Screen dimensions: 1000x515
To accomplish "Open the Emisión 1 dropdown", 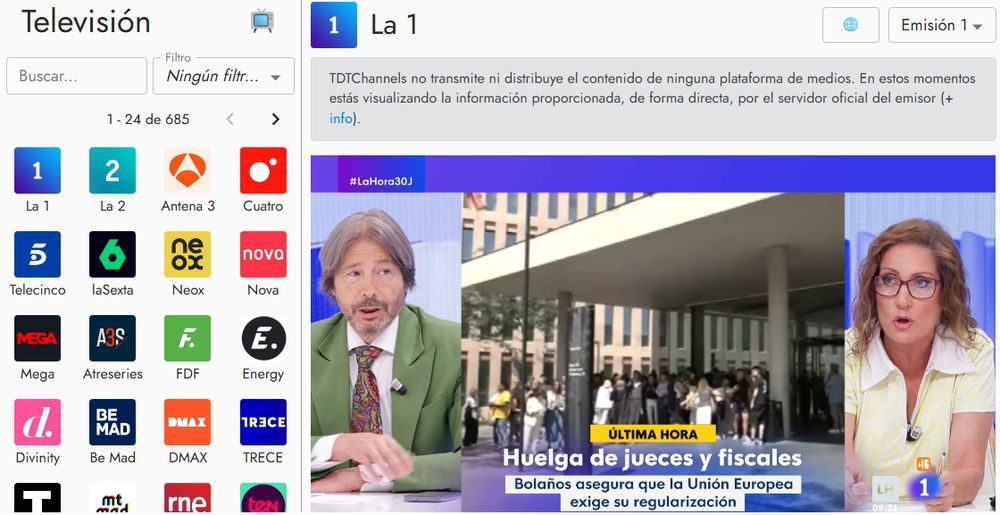I will 942,25.
